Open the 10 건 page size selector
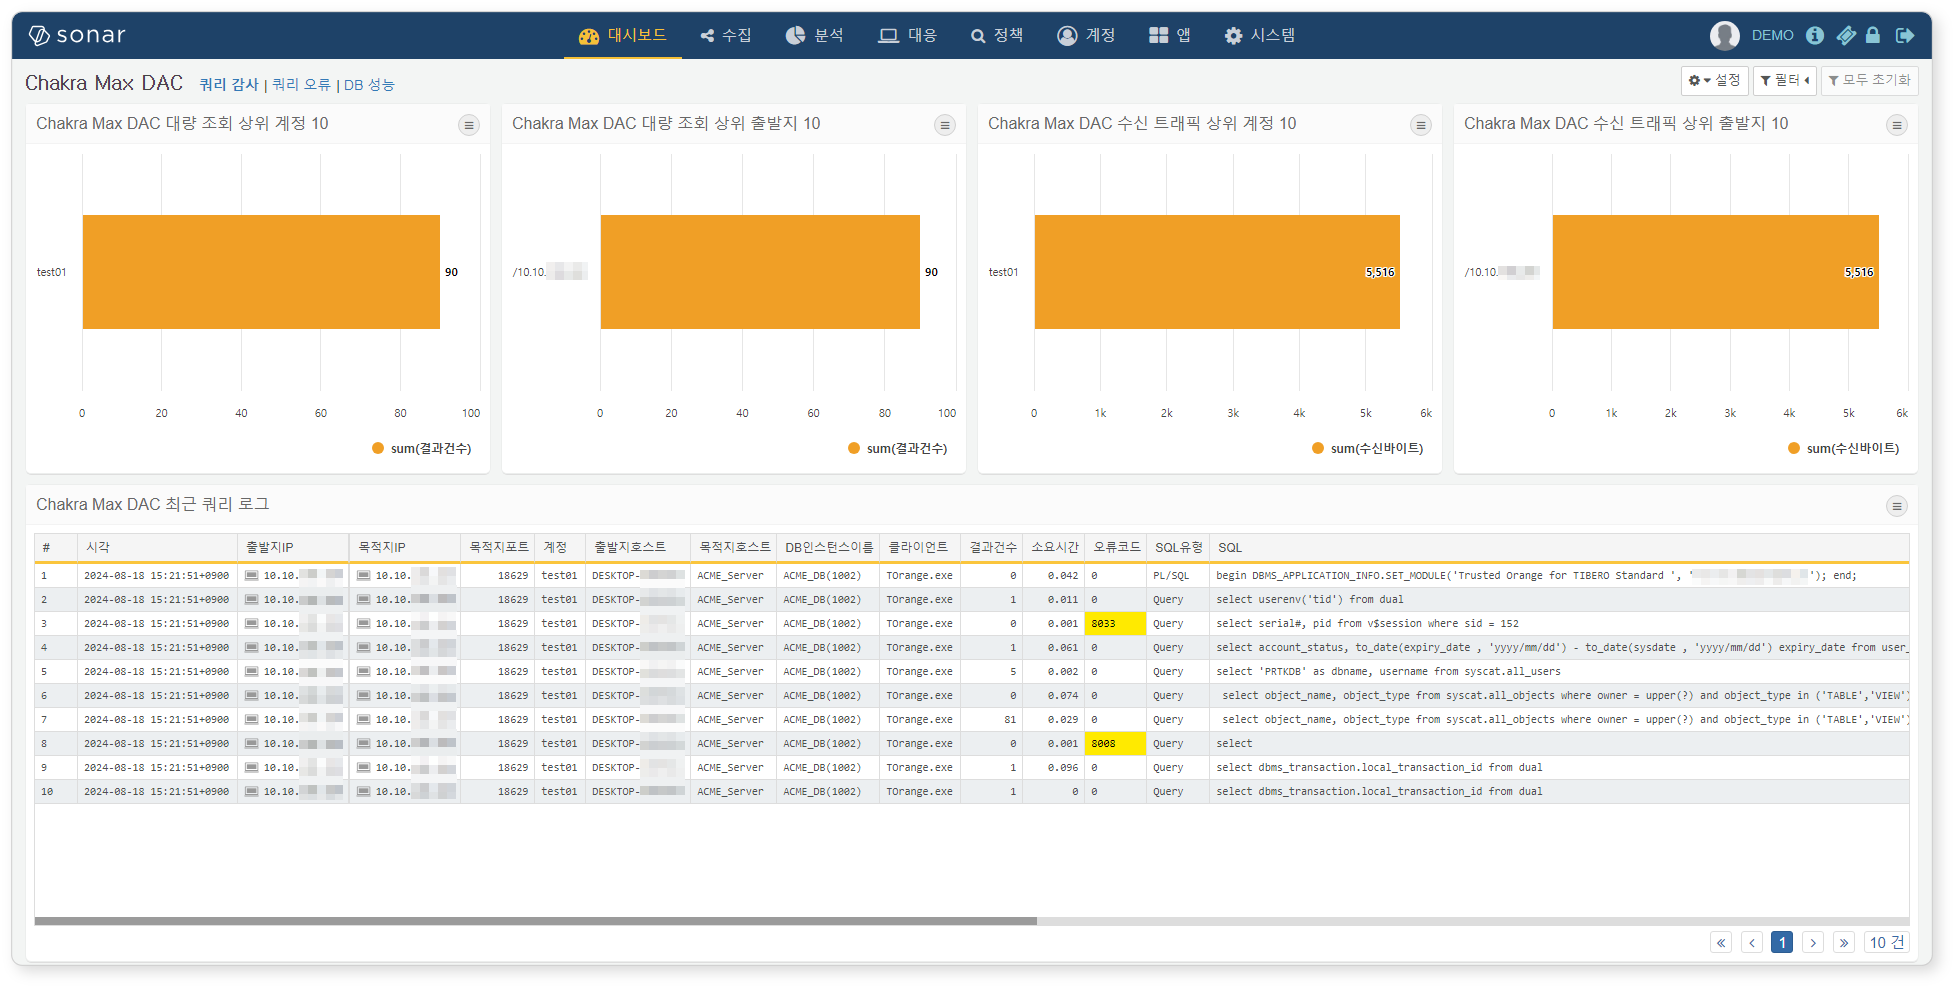 1887,942
